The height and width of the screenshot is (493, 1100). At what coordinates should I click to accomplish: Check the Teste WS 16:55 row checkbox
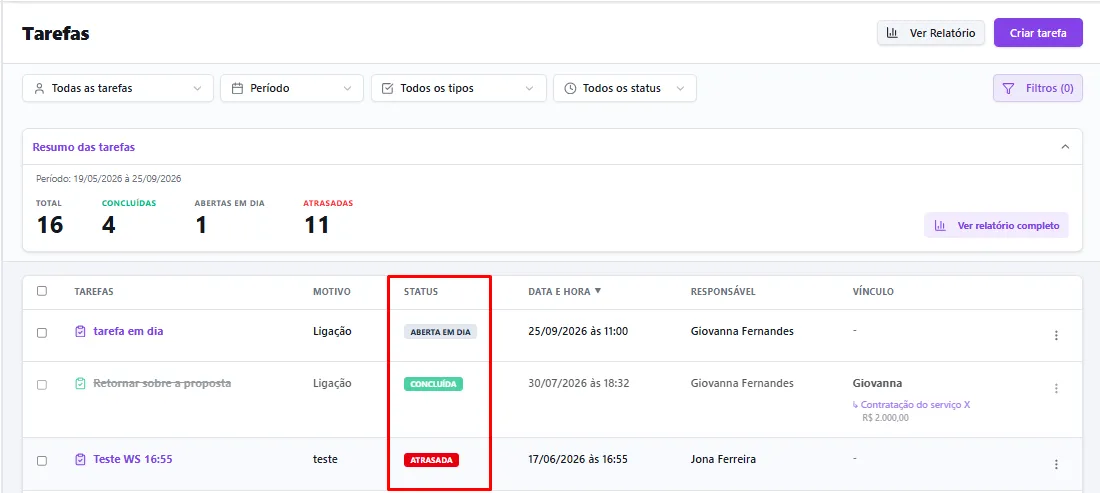42,461
